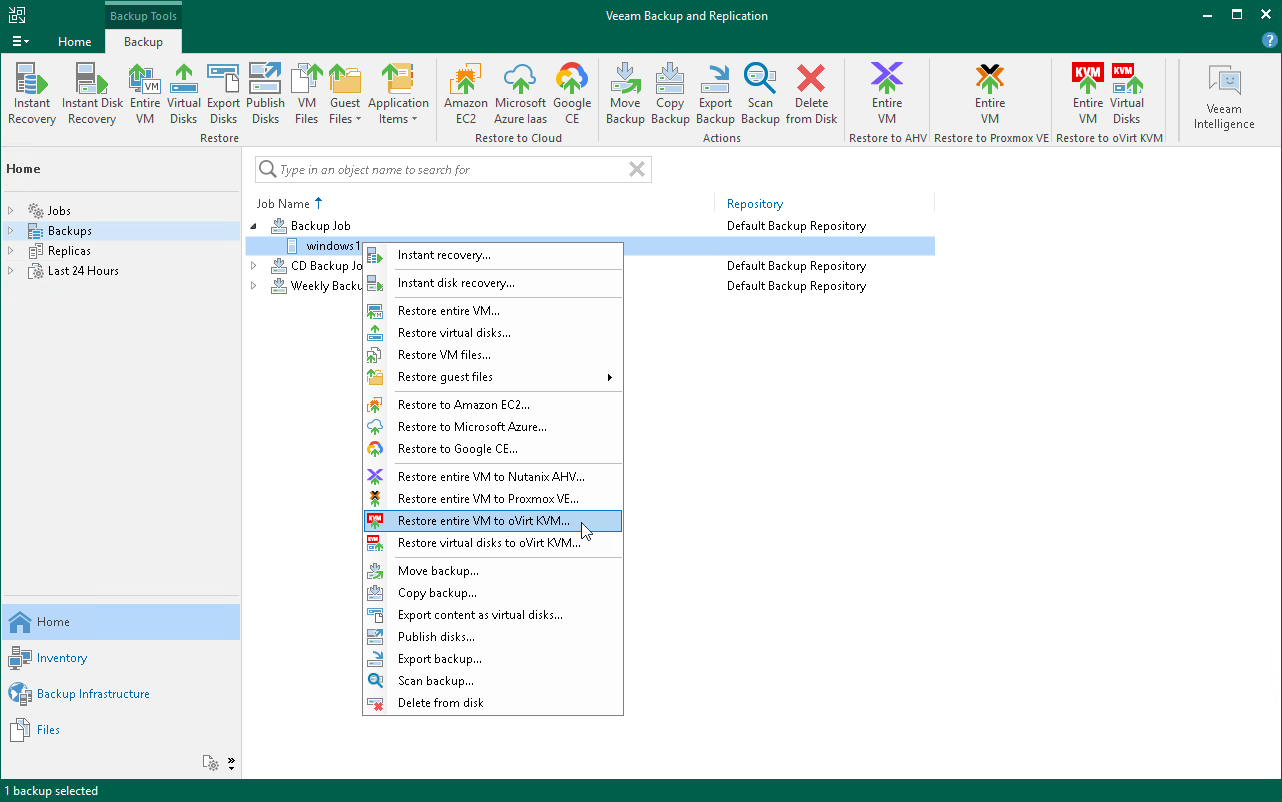
Task: Open Veeam Intelligence
Action: (1224, 97)
